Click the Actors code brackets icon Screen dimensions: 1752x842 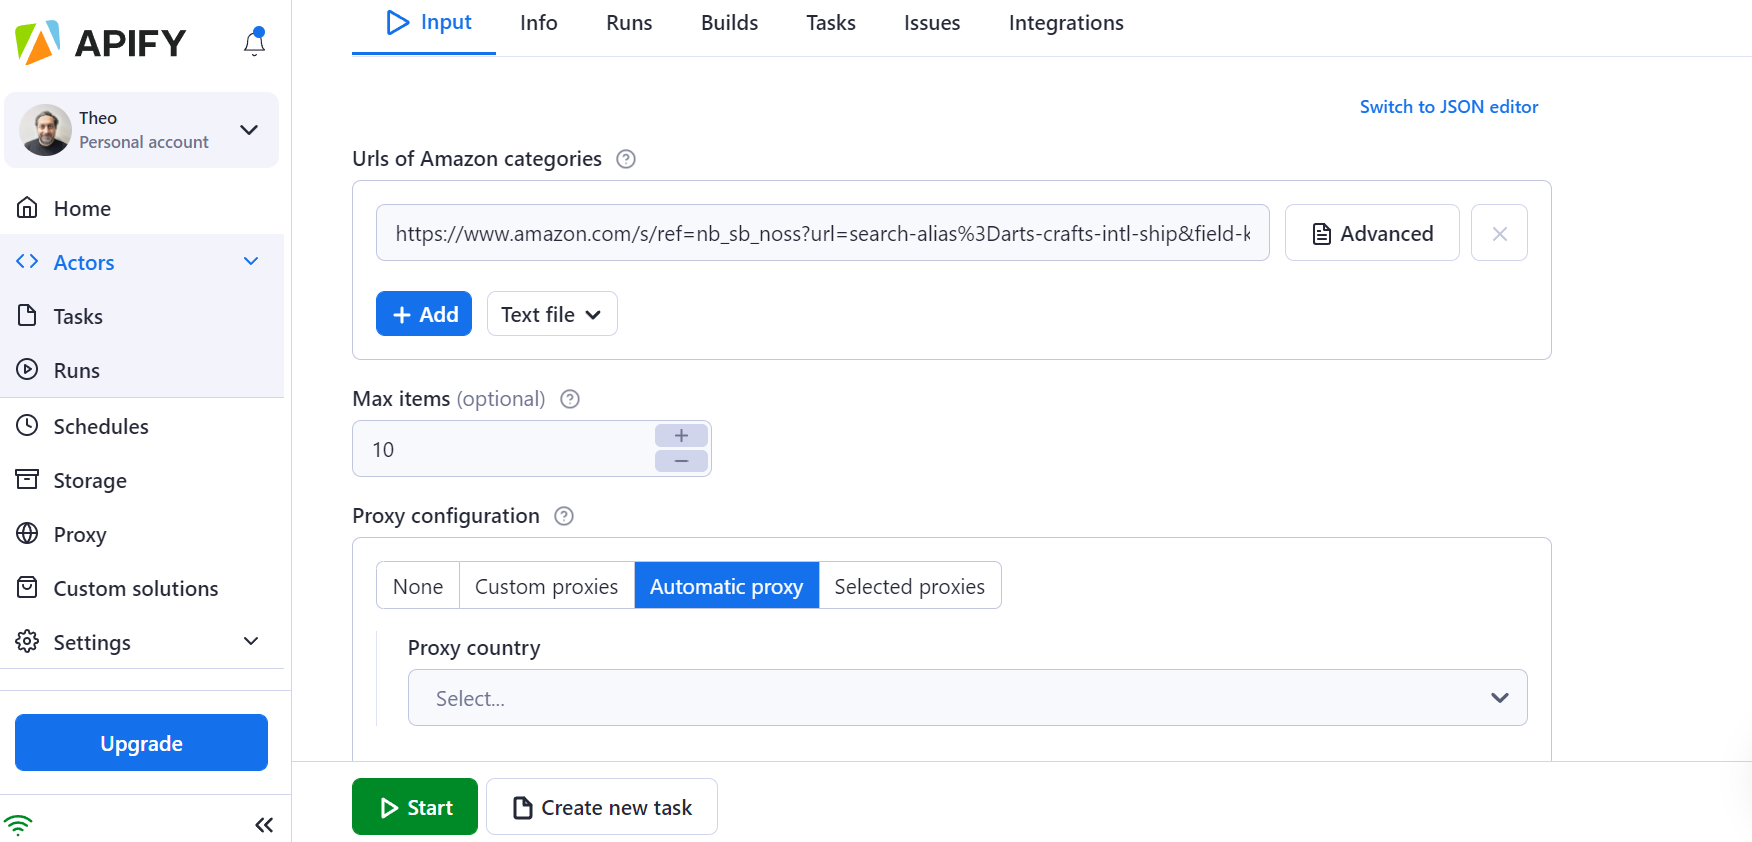pyautogui.click(x=28, y=262)
